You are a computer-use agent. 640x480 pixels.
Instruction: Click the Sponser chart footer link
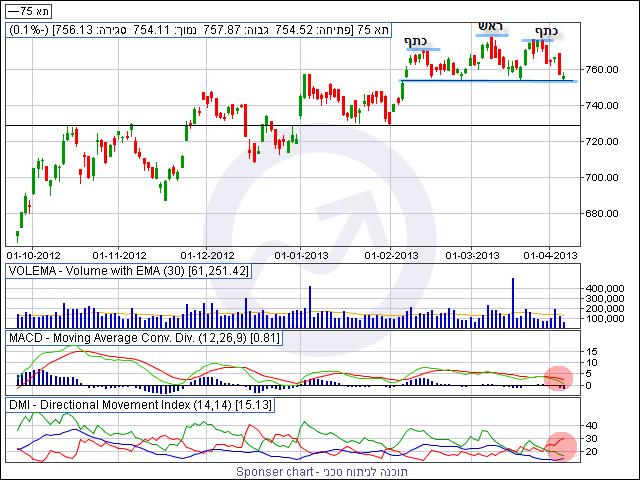click(322, 472)
